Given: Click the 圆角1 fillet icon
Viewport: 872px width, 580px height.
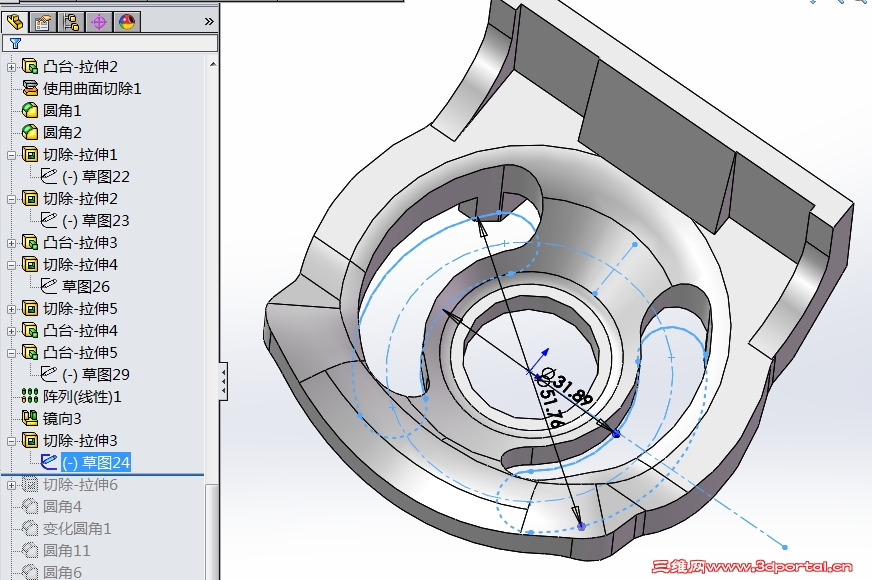Looking at the screenshot, I should pos(29,111).
